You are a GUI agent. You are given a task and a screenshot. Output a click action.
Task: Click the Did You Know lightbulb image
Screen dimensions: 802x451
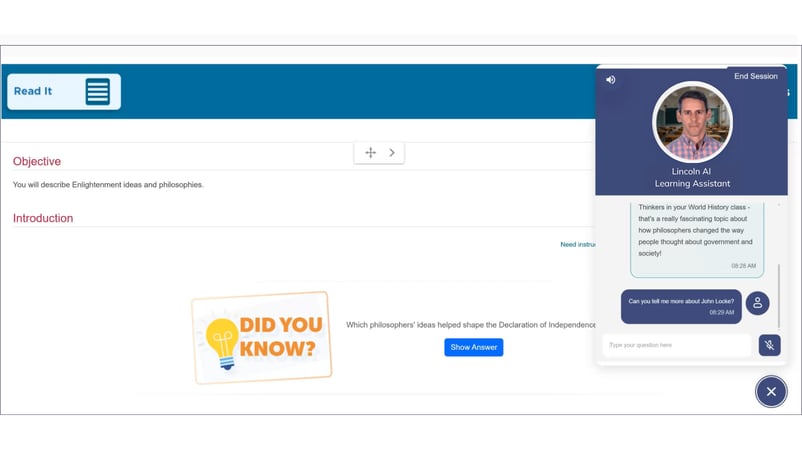tap(261, 337)
